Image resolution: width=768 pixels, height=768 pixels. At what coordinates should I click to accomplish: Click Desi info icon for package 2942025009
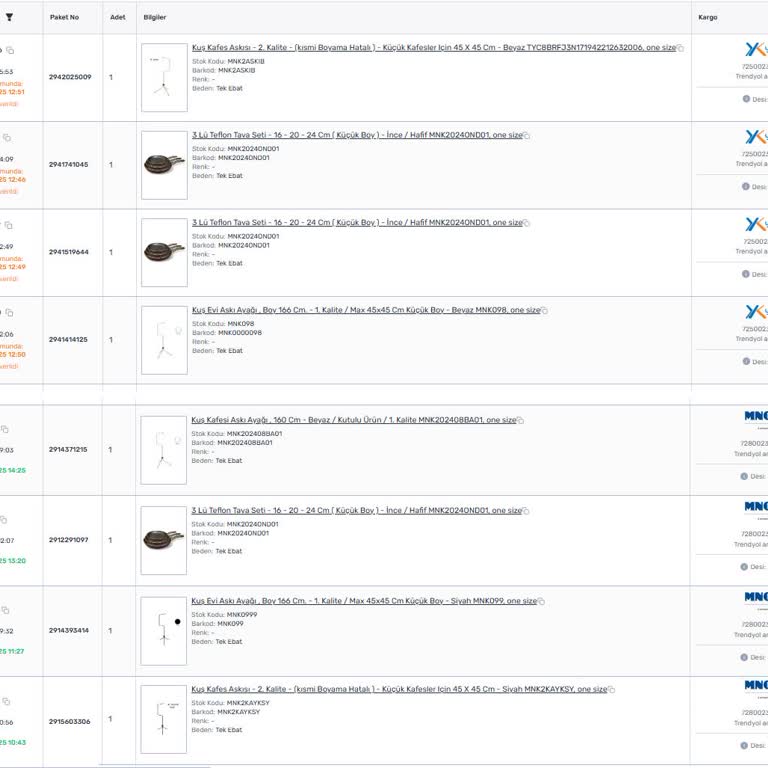[x=746, y=99]
